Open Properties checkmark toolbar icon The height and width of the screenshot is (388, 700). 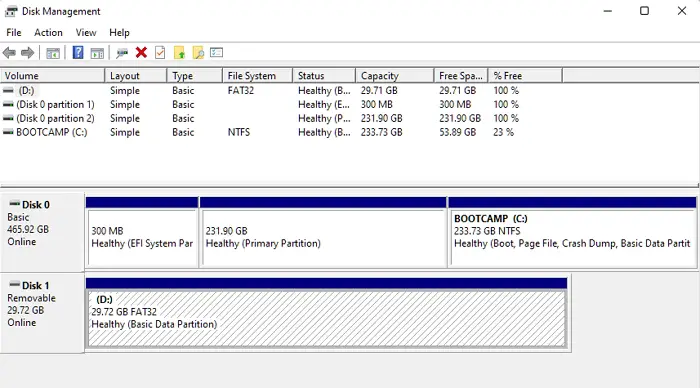click(160, 53)
